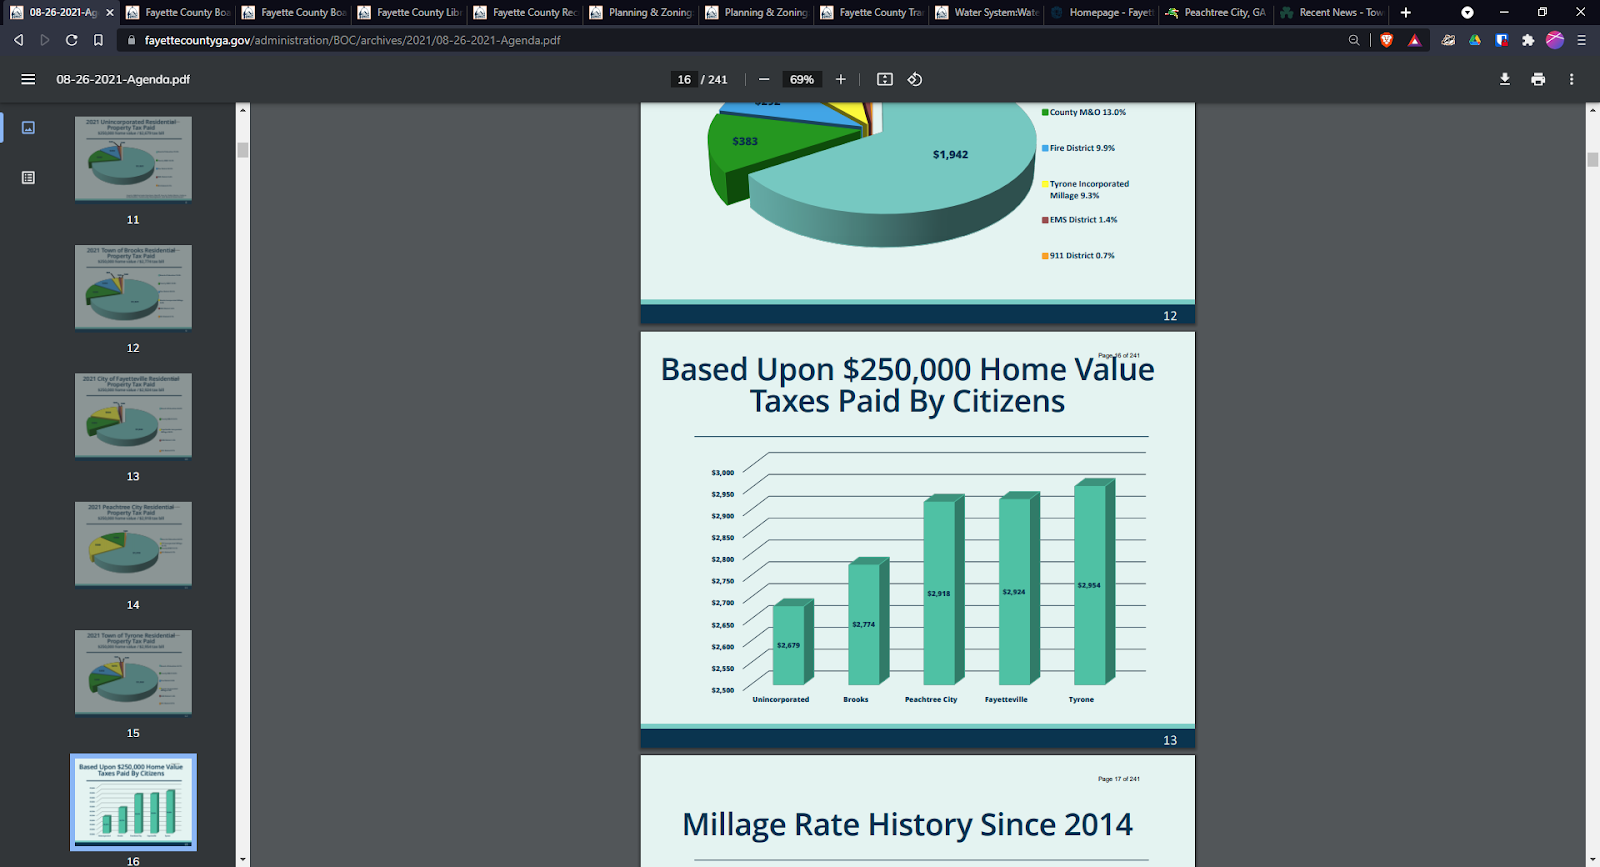This screenshot has height=867, width=1600.
Task: Click the "$2,954" Tyrone bar value
Action: click(x=1089, y=585)
